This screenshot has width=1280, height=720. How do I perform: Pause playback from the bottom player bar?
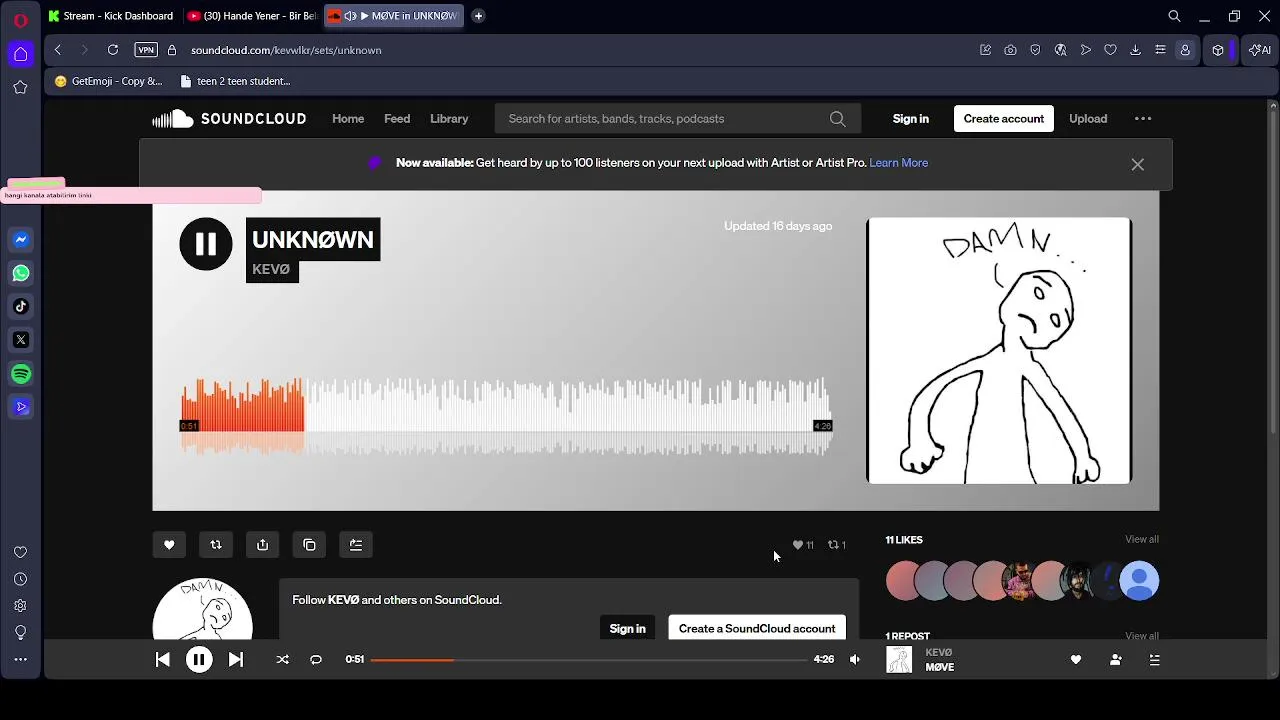click(199, 659)
